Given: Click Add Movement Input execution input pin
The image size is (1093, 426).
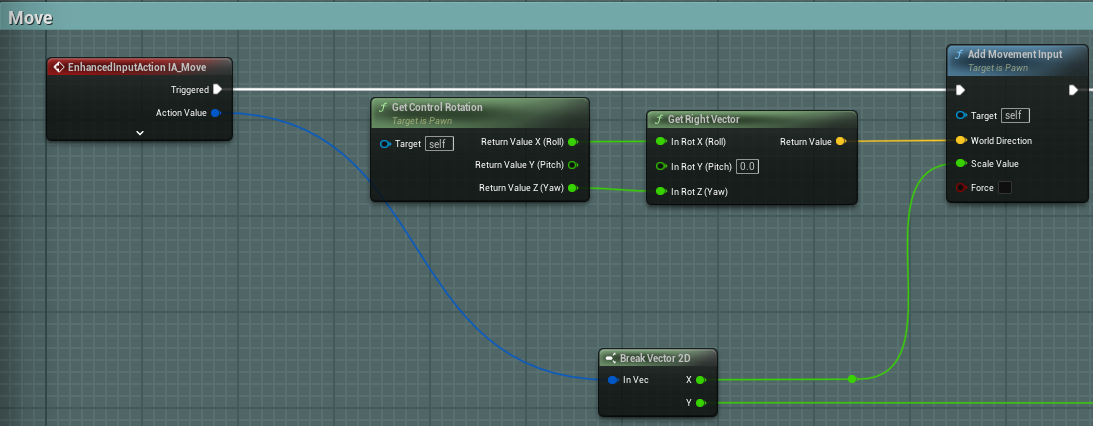Looking at the screenshot, I should coord(961,90).
